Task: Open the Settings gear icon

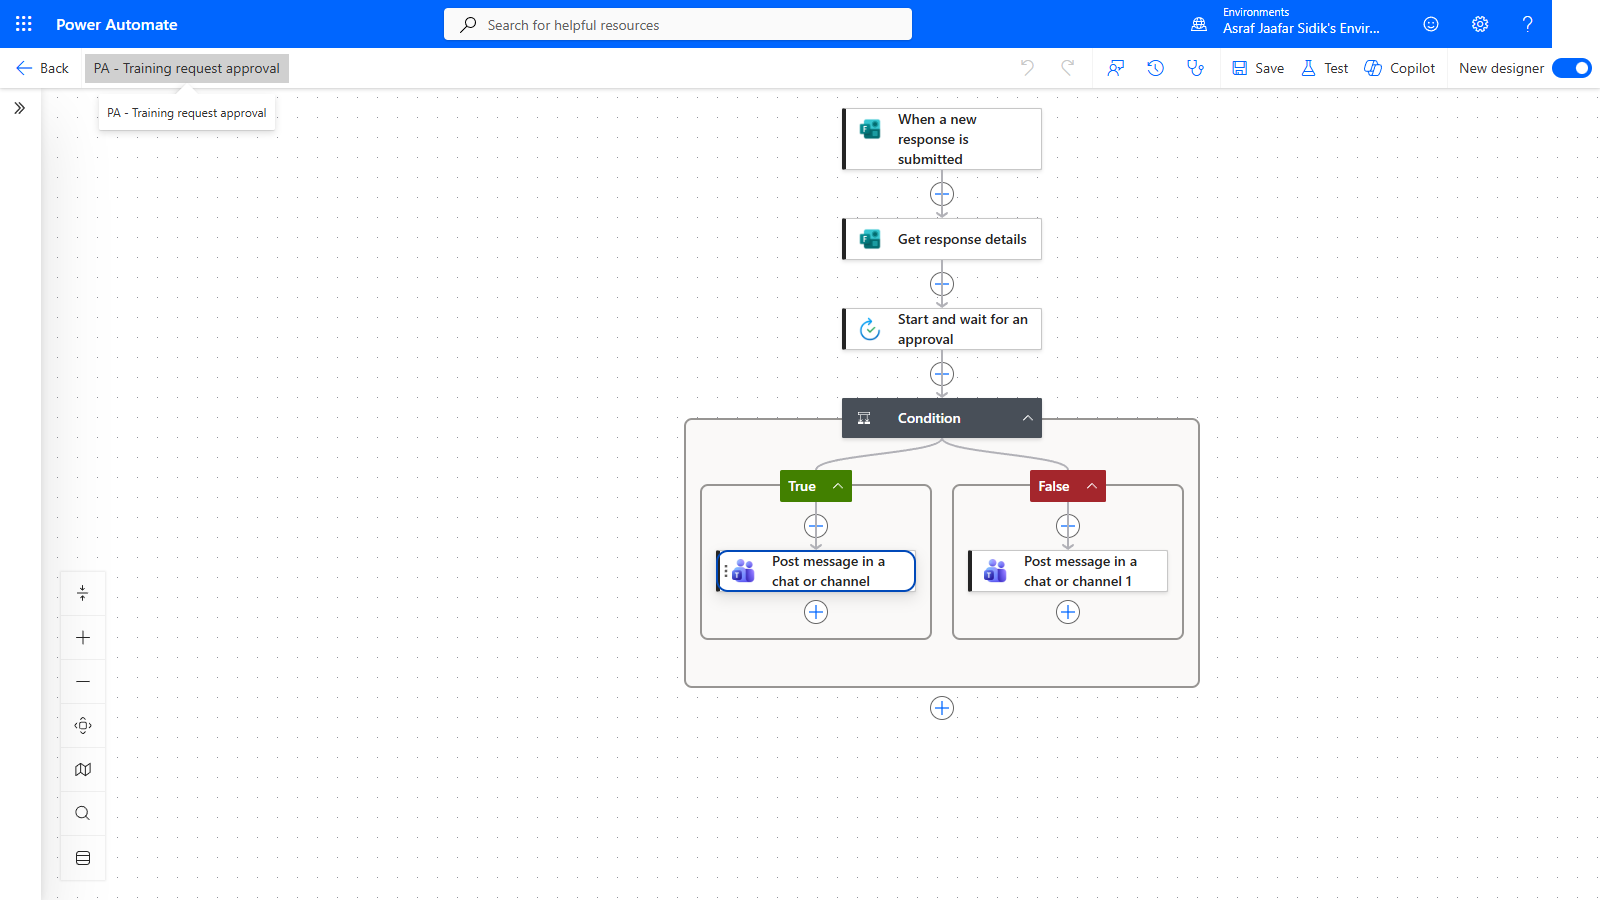Action: click(x=1480, y=24)
